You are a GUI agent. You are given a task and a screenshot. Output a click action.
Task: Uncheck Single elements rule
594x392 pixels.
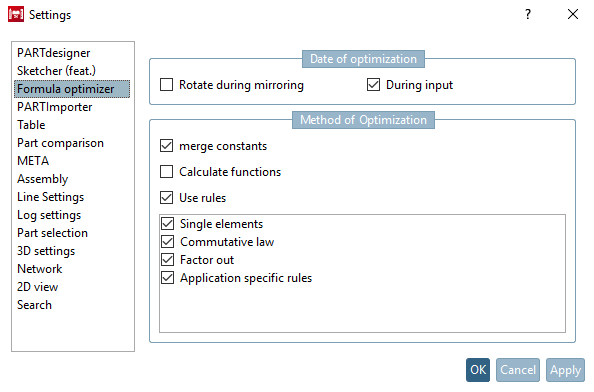(x=167, y=223)
